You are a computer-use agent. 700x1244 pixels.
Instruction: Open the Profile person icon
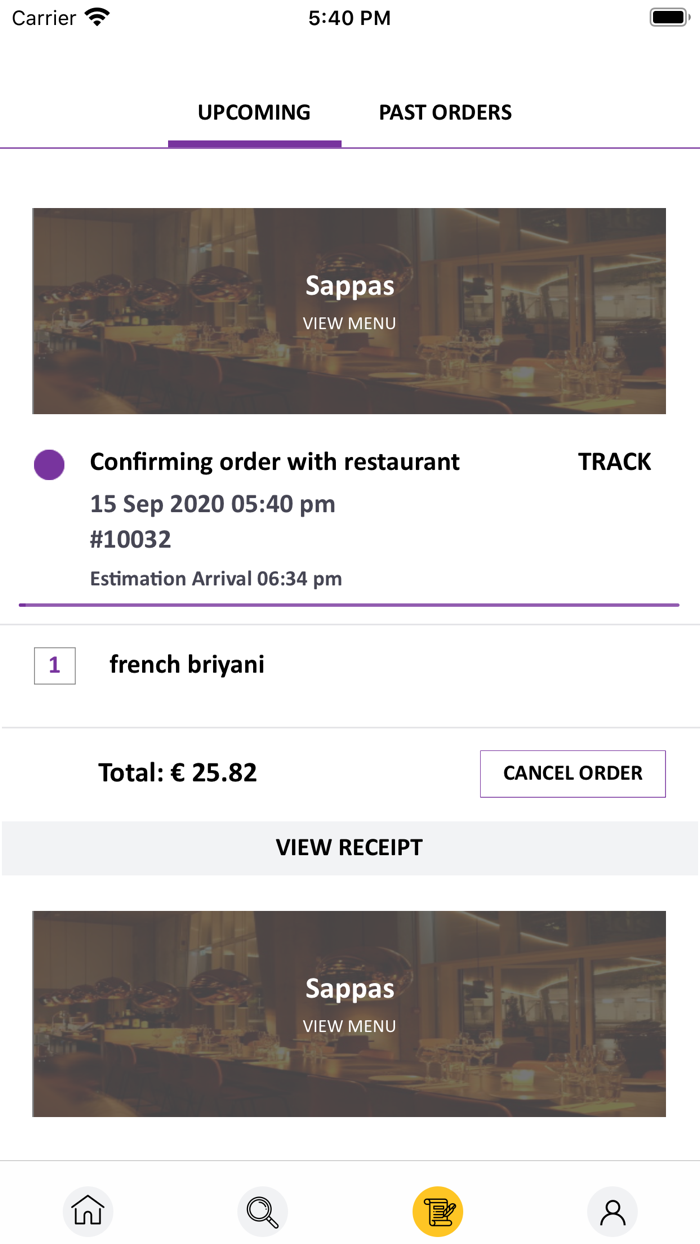pos(612,1212)
